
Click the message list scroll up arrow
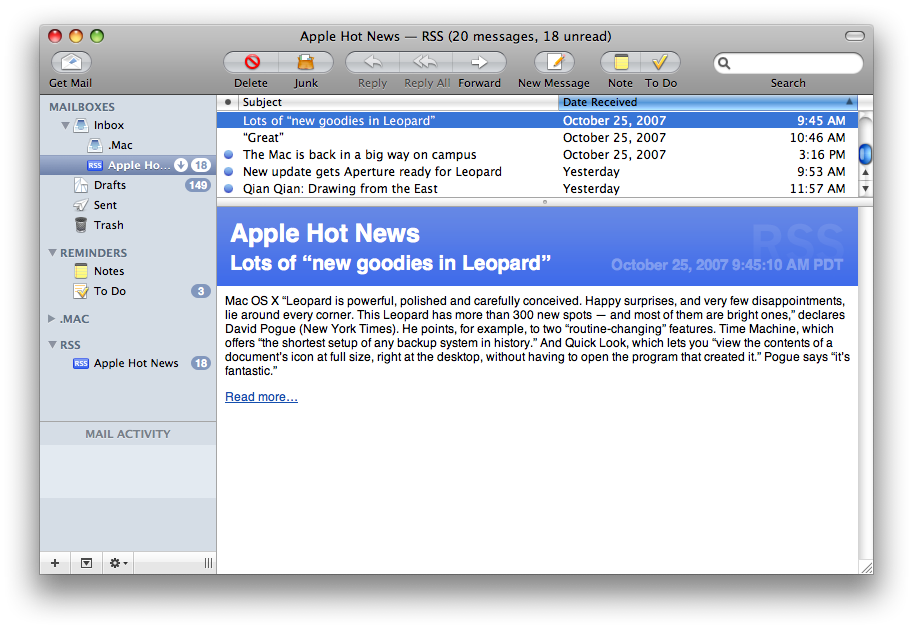(865, 172)
